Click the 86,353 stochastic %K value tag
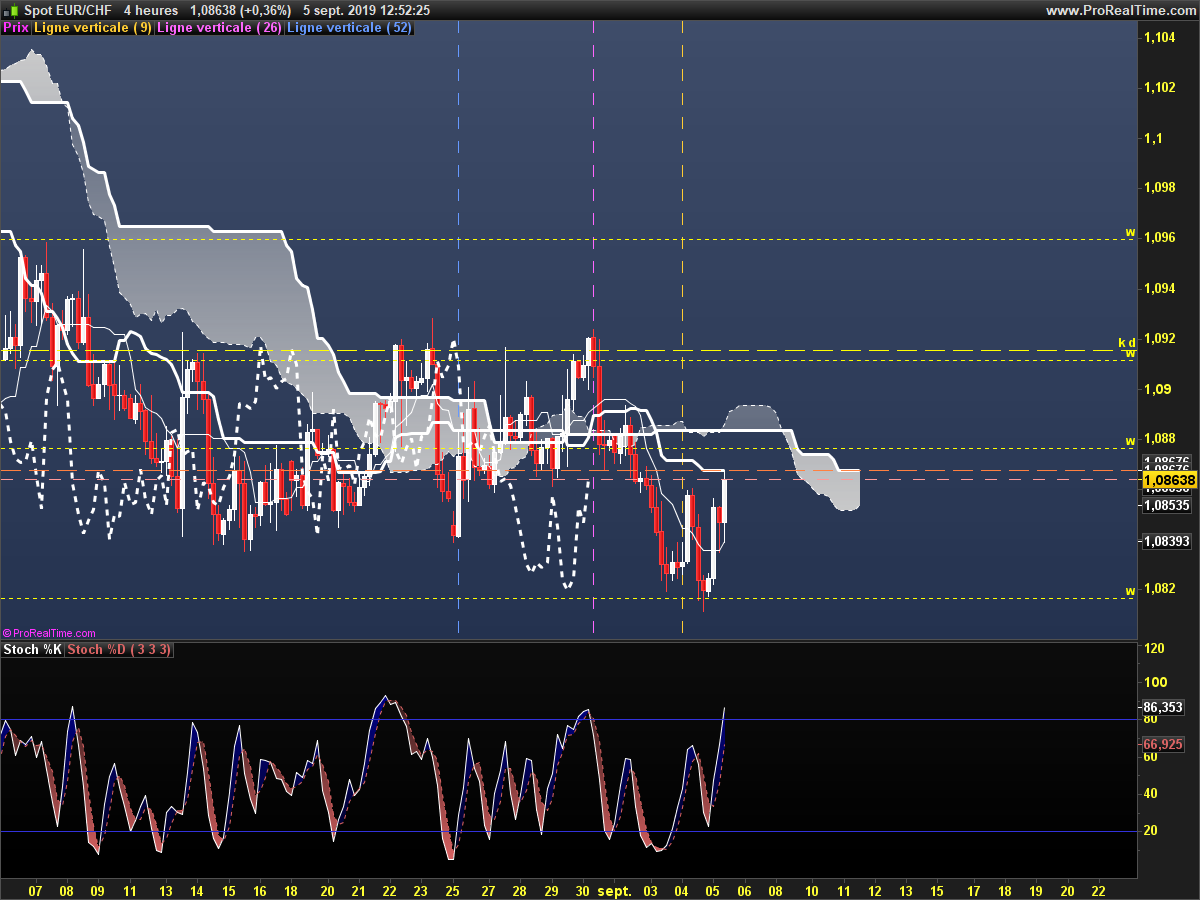This screenshot has height=900, width=1200. click(x=1163, y=707)
